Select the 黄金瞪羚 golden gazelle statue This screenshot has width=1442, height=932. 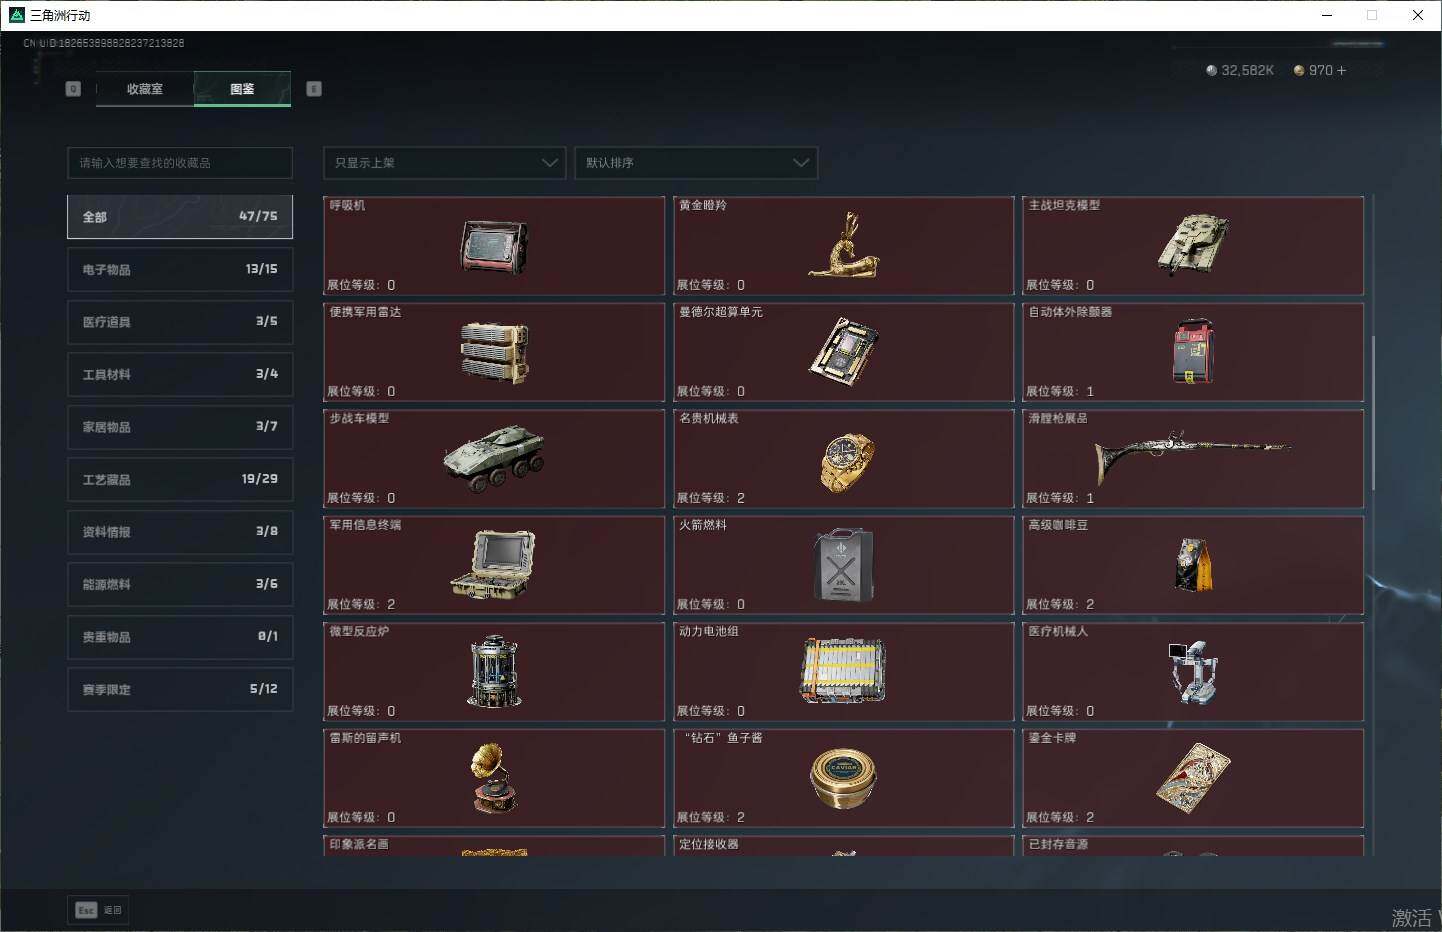pyautogui.click(x=843, y=246)
